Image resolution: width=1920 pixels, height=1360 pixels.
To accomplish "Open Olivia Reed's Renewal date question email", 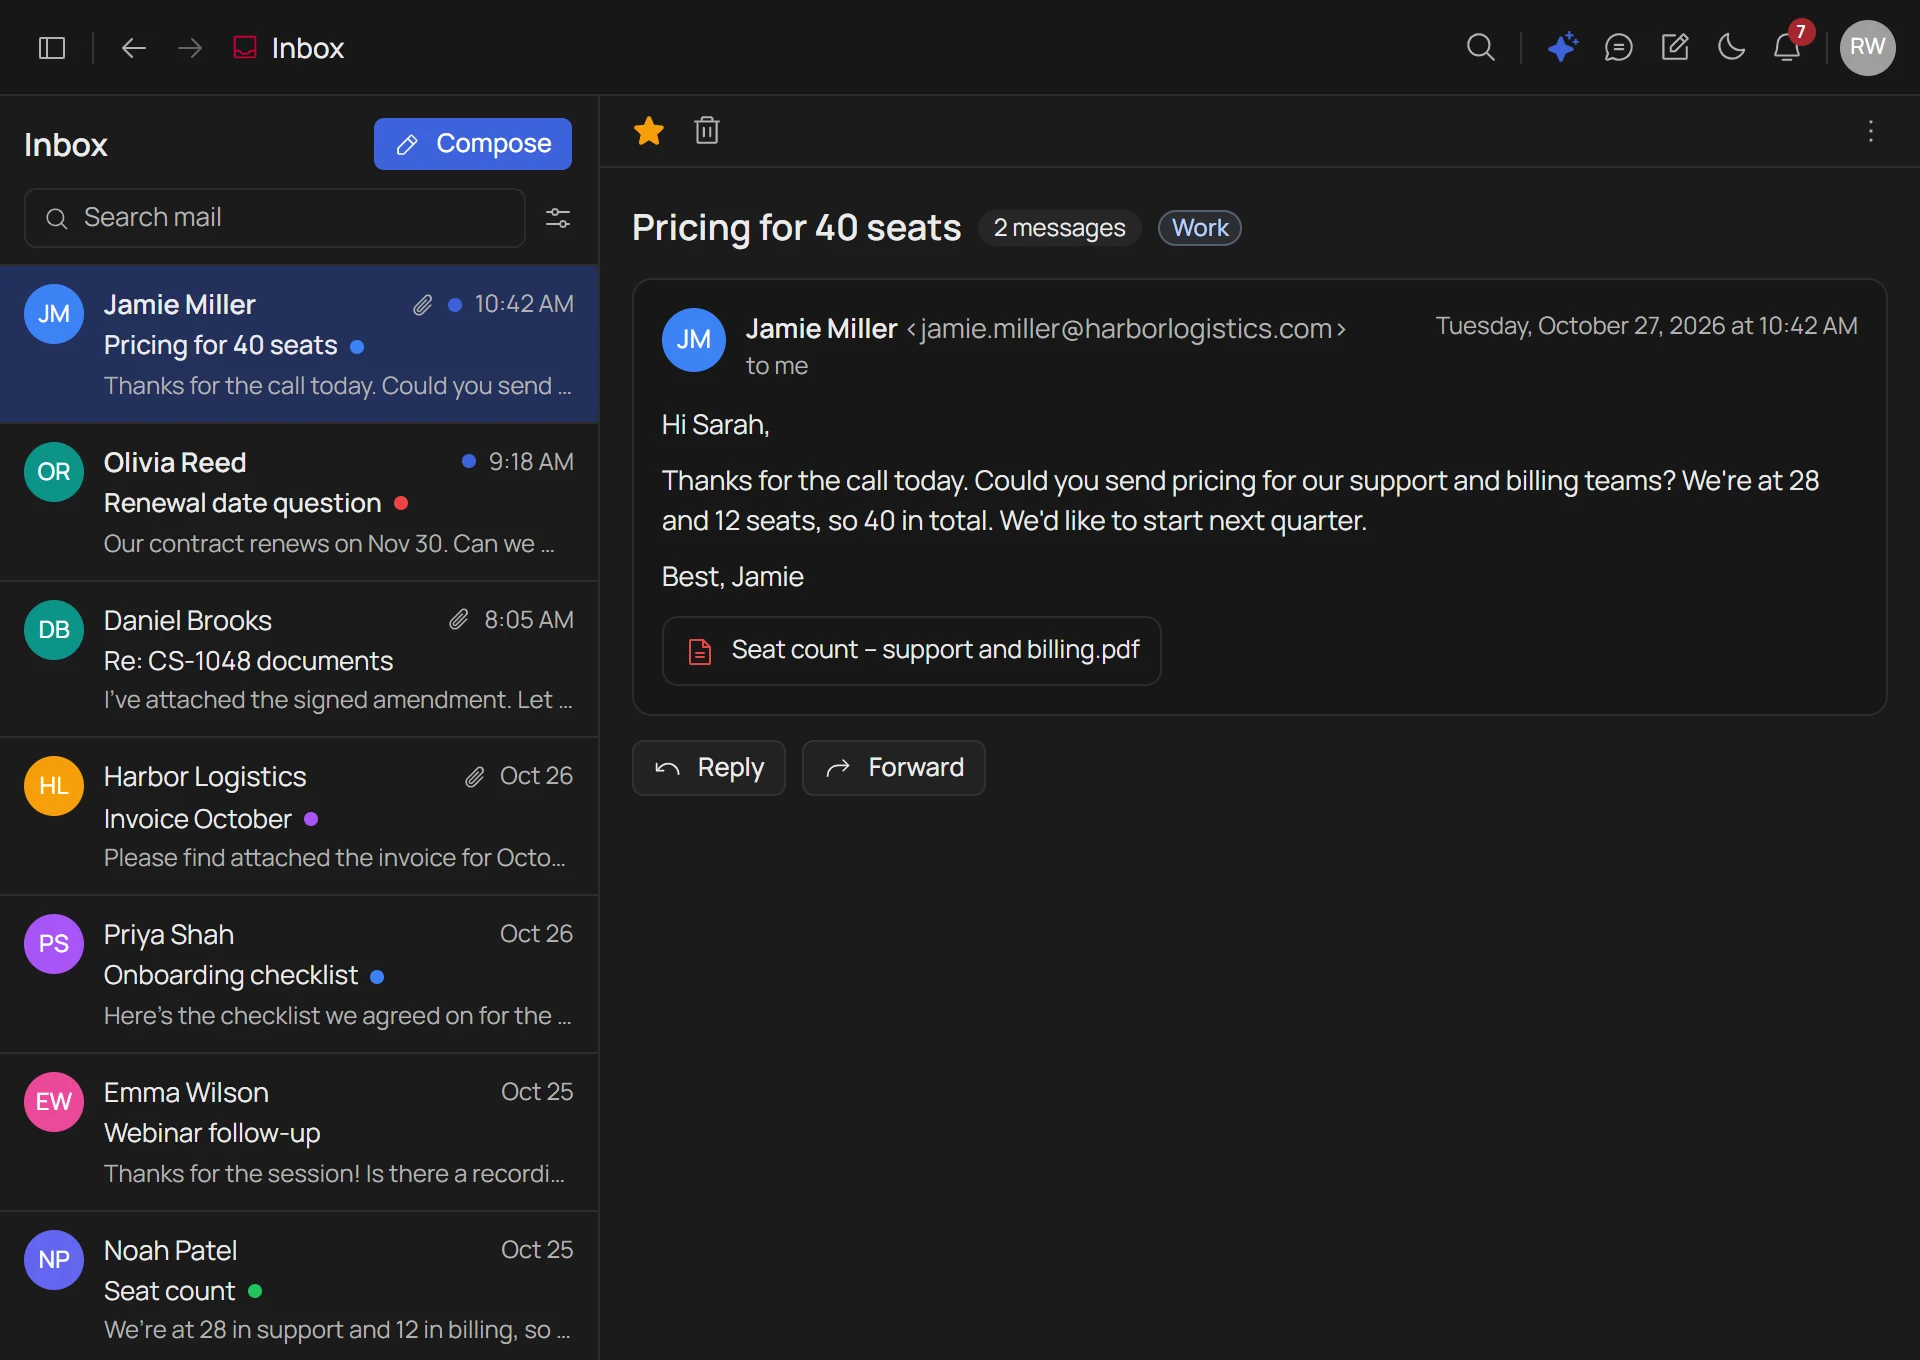I will pos(299,502).
